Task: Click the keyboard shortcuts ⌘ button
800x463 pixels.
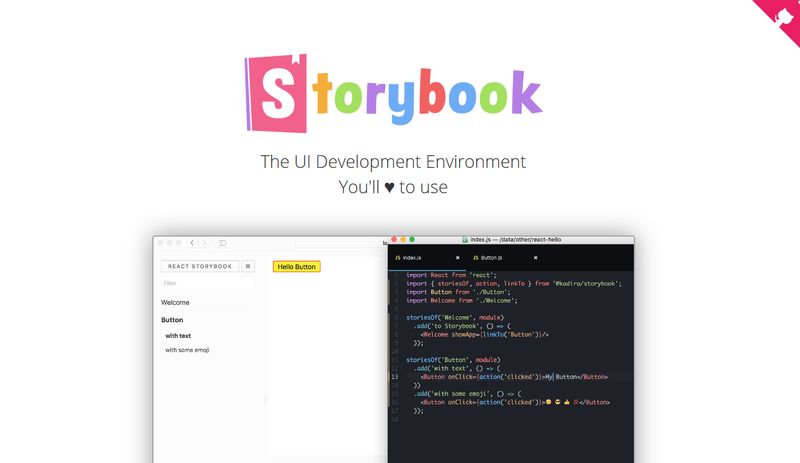Action: 248,267
